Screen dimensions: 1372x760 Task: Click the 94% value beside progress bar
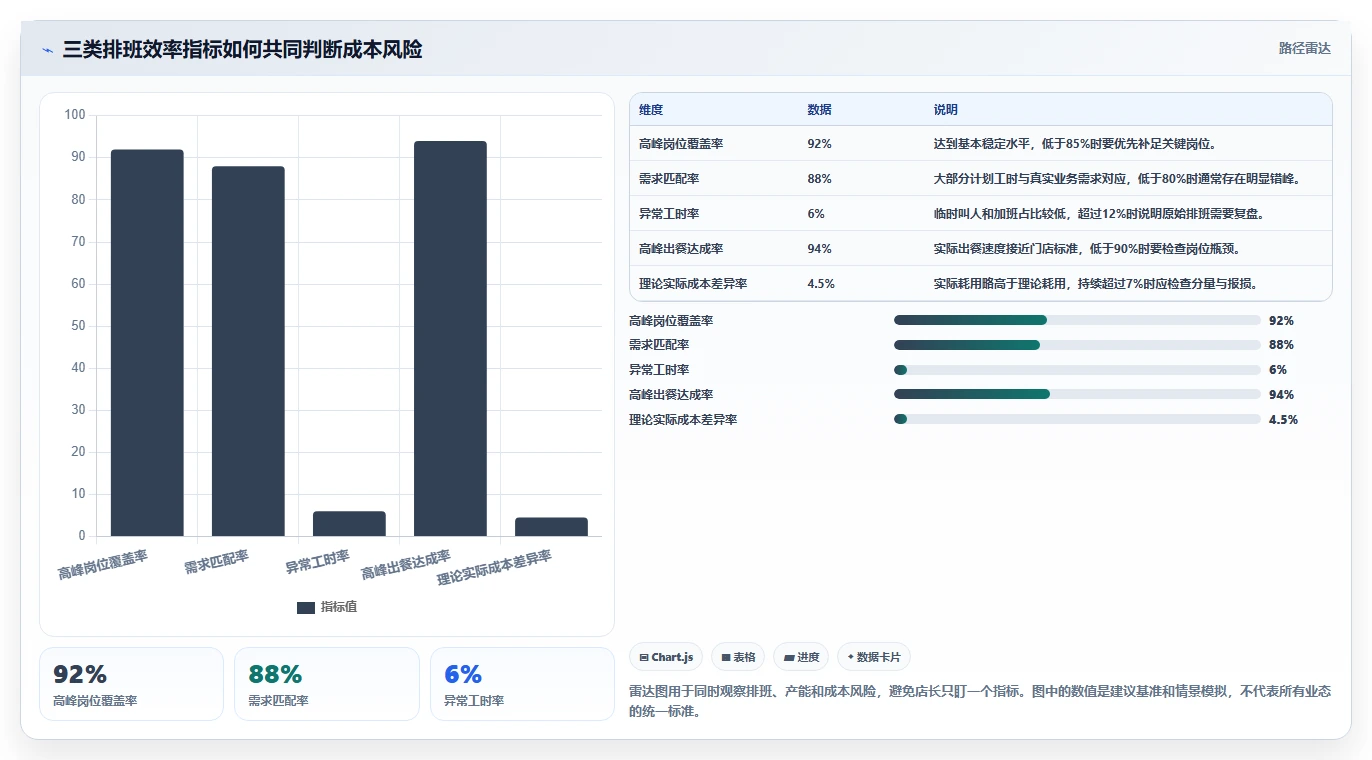coord(1281,395)
